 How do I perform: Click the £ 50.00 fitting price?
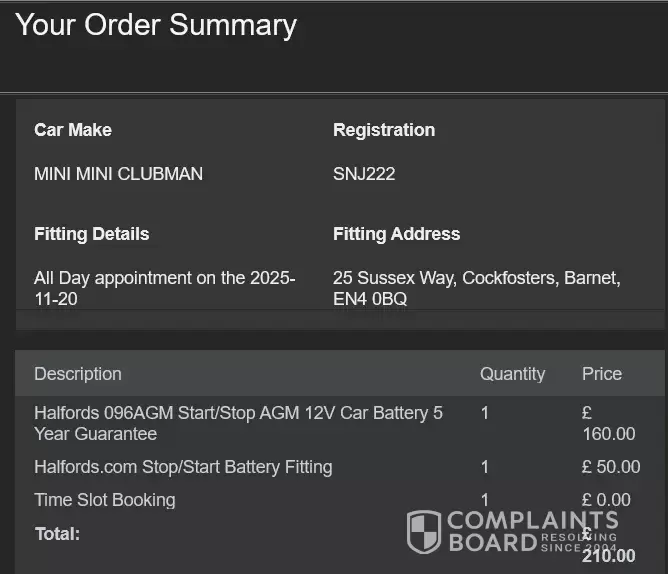[x=611, y=467]
